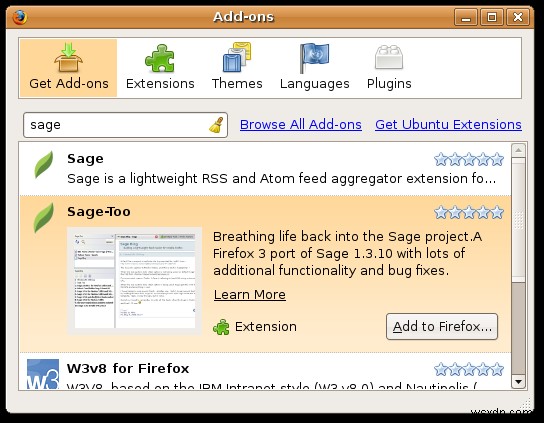Select the Sage add-on title
The width and height of the screenshot is (544, 423).
tap(85, 159)
